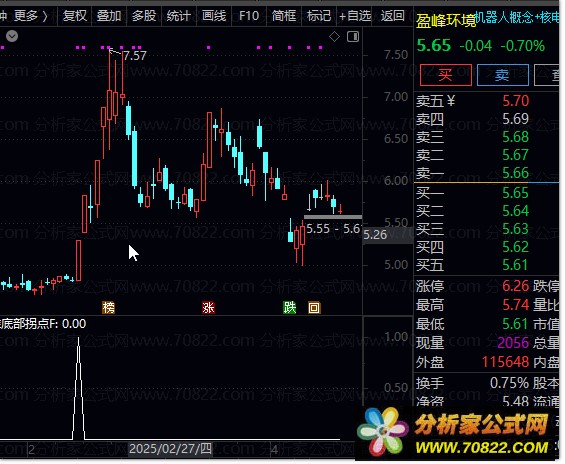Click the green 跌 marker icon
Image resolution: width=565 pixels, height=464 pixels.
point(289,308)
